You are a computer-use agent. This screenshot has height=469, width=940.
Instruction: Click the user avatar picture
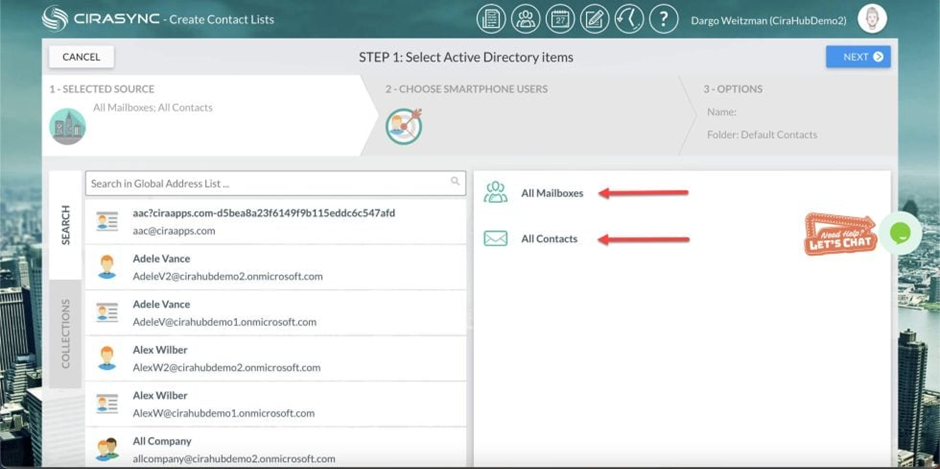(x=872, y=20)
